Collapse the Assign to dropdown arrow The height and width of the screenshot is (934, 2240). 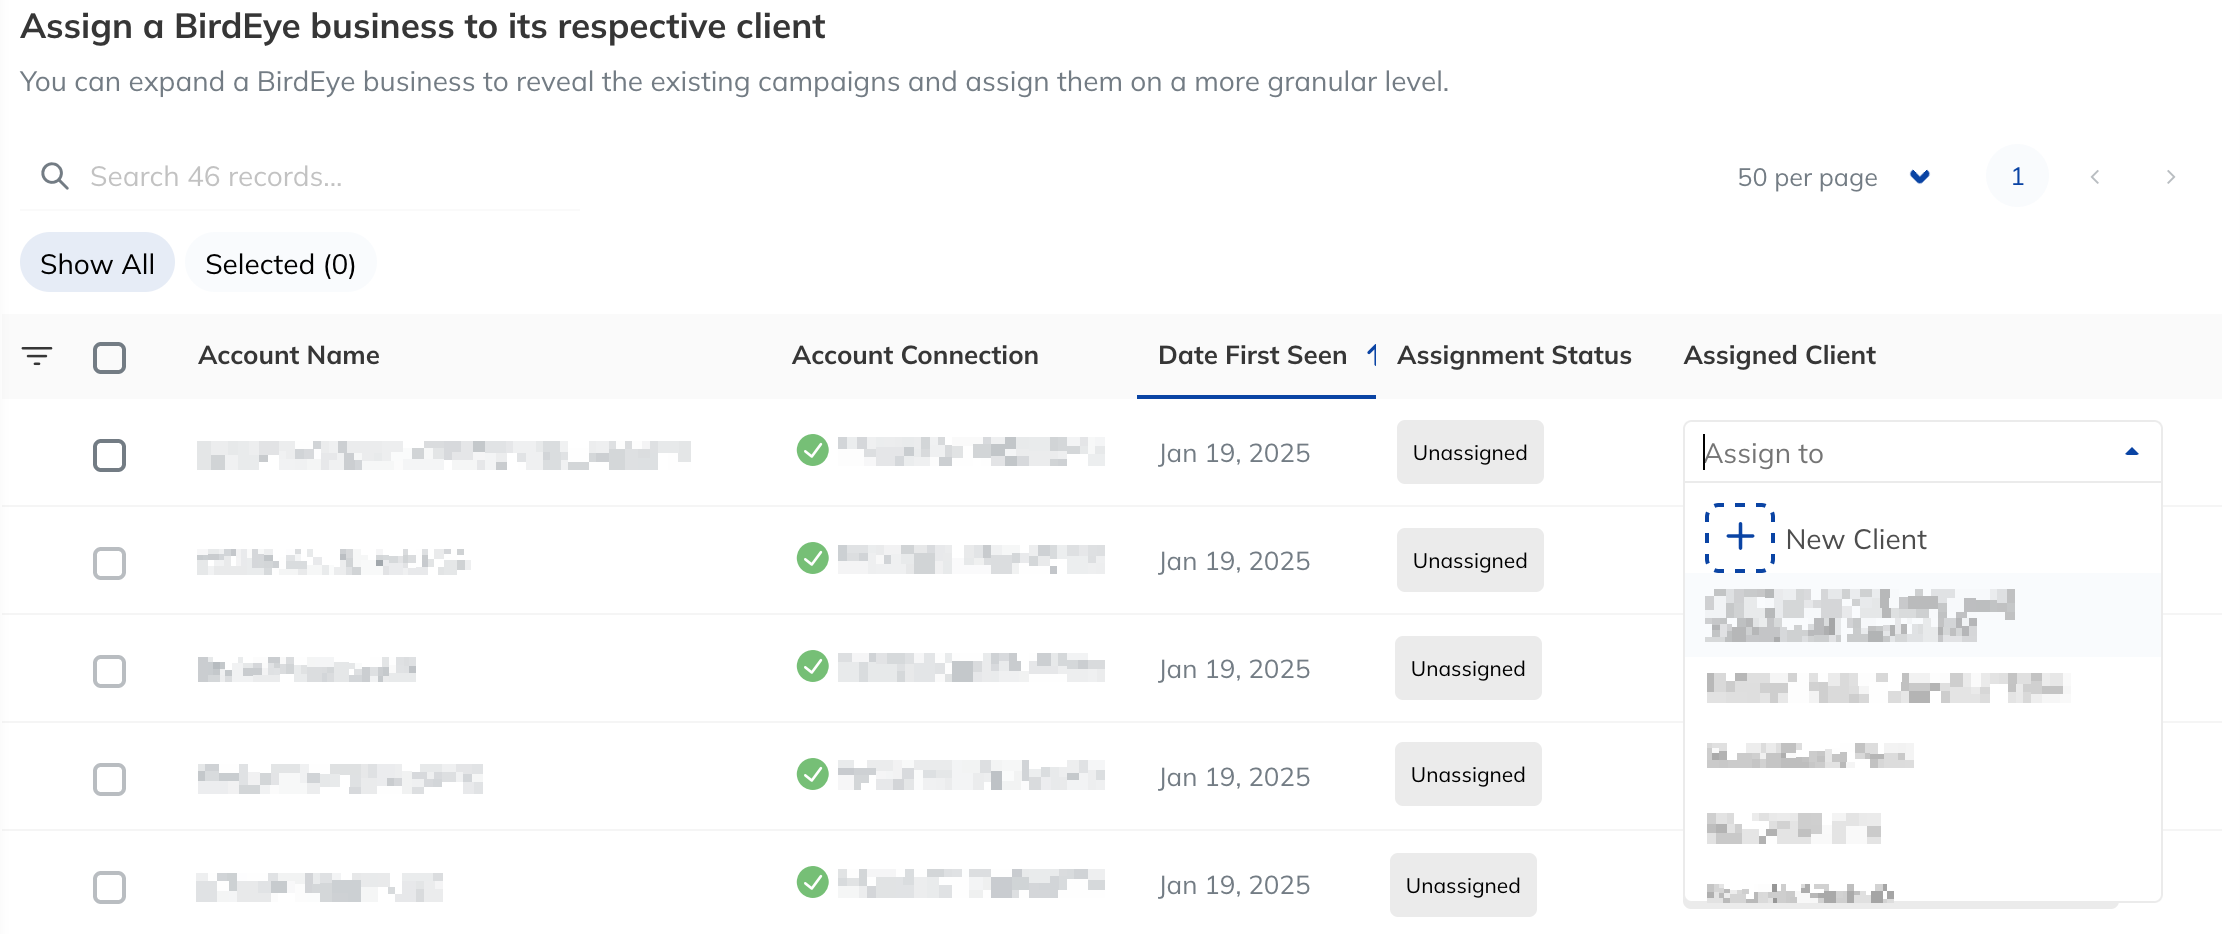[x=2131, y=452]
